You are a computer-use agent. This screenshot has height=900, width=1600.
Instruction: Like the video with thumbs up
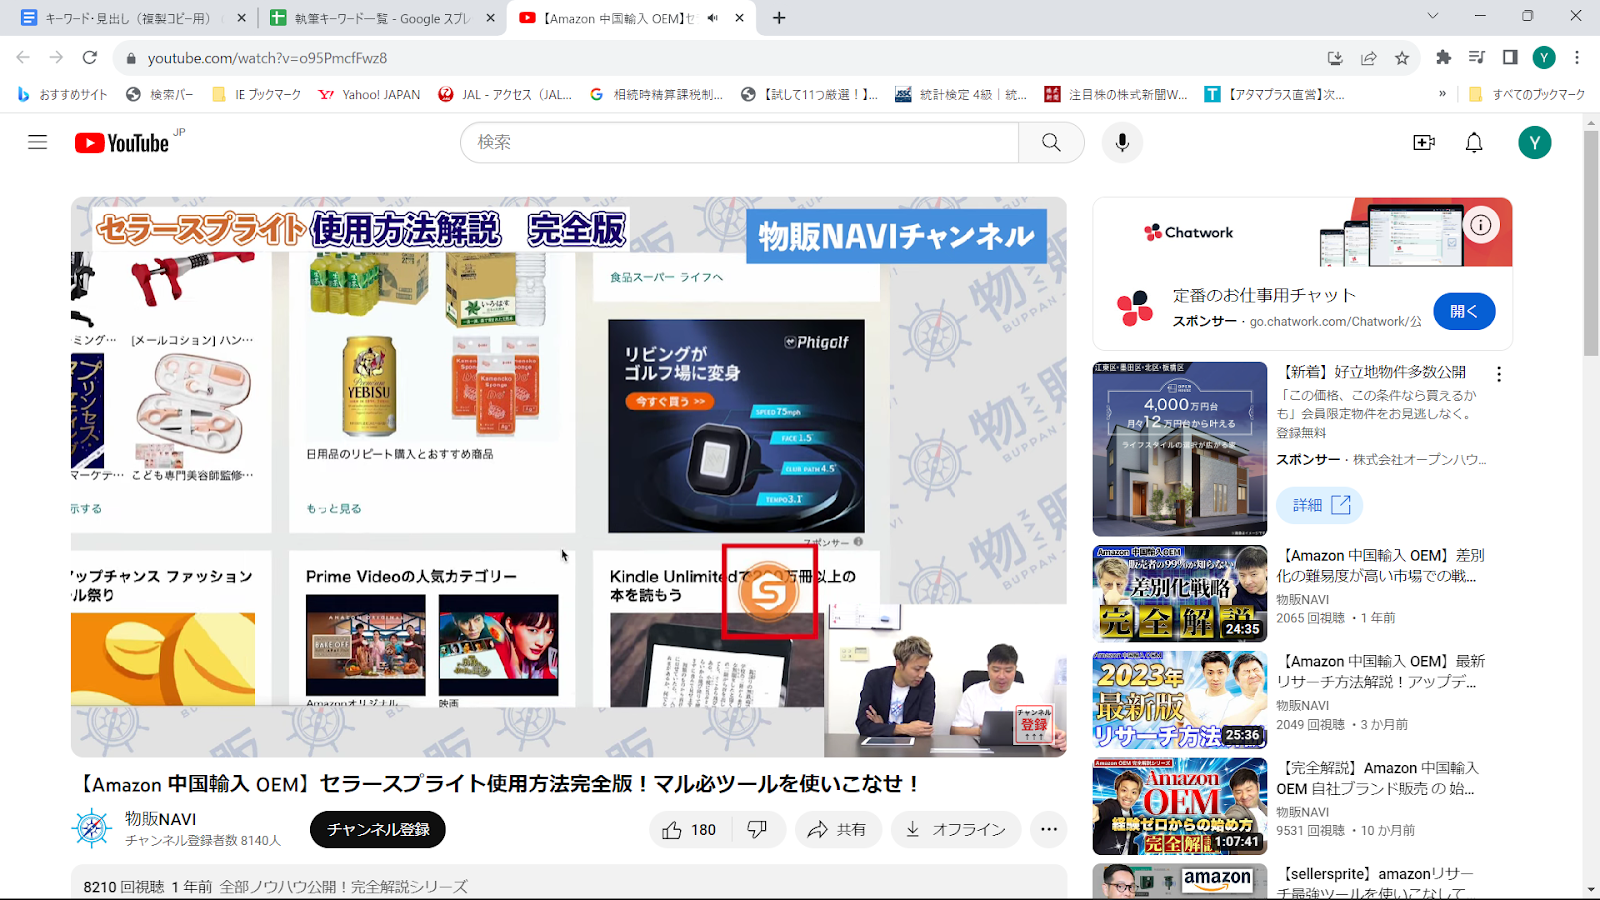point(690,829)
